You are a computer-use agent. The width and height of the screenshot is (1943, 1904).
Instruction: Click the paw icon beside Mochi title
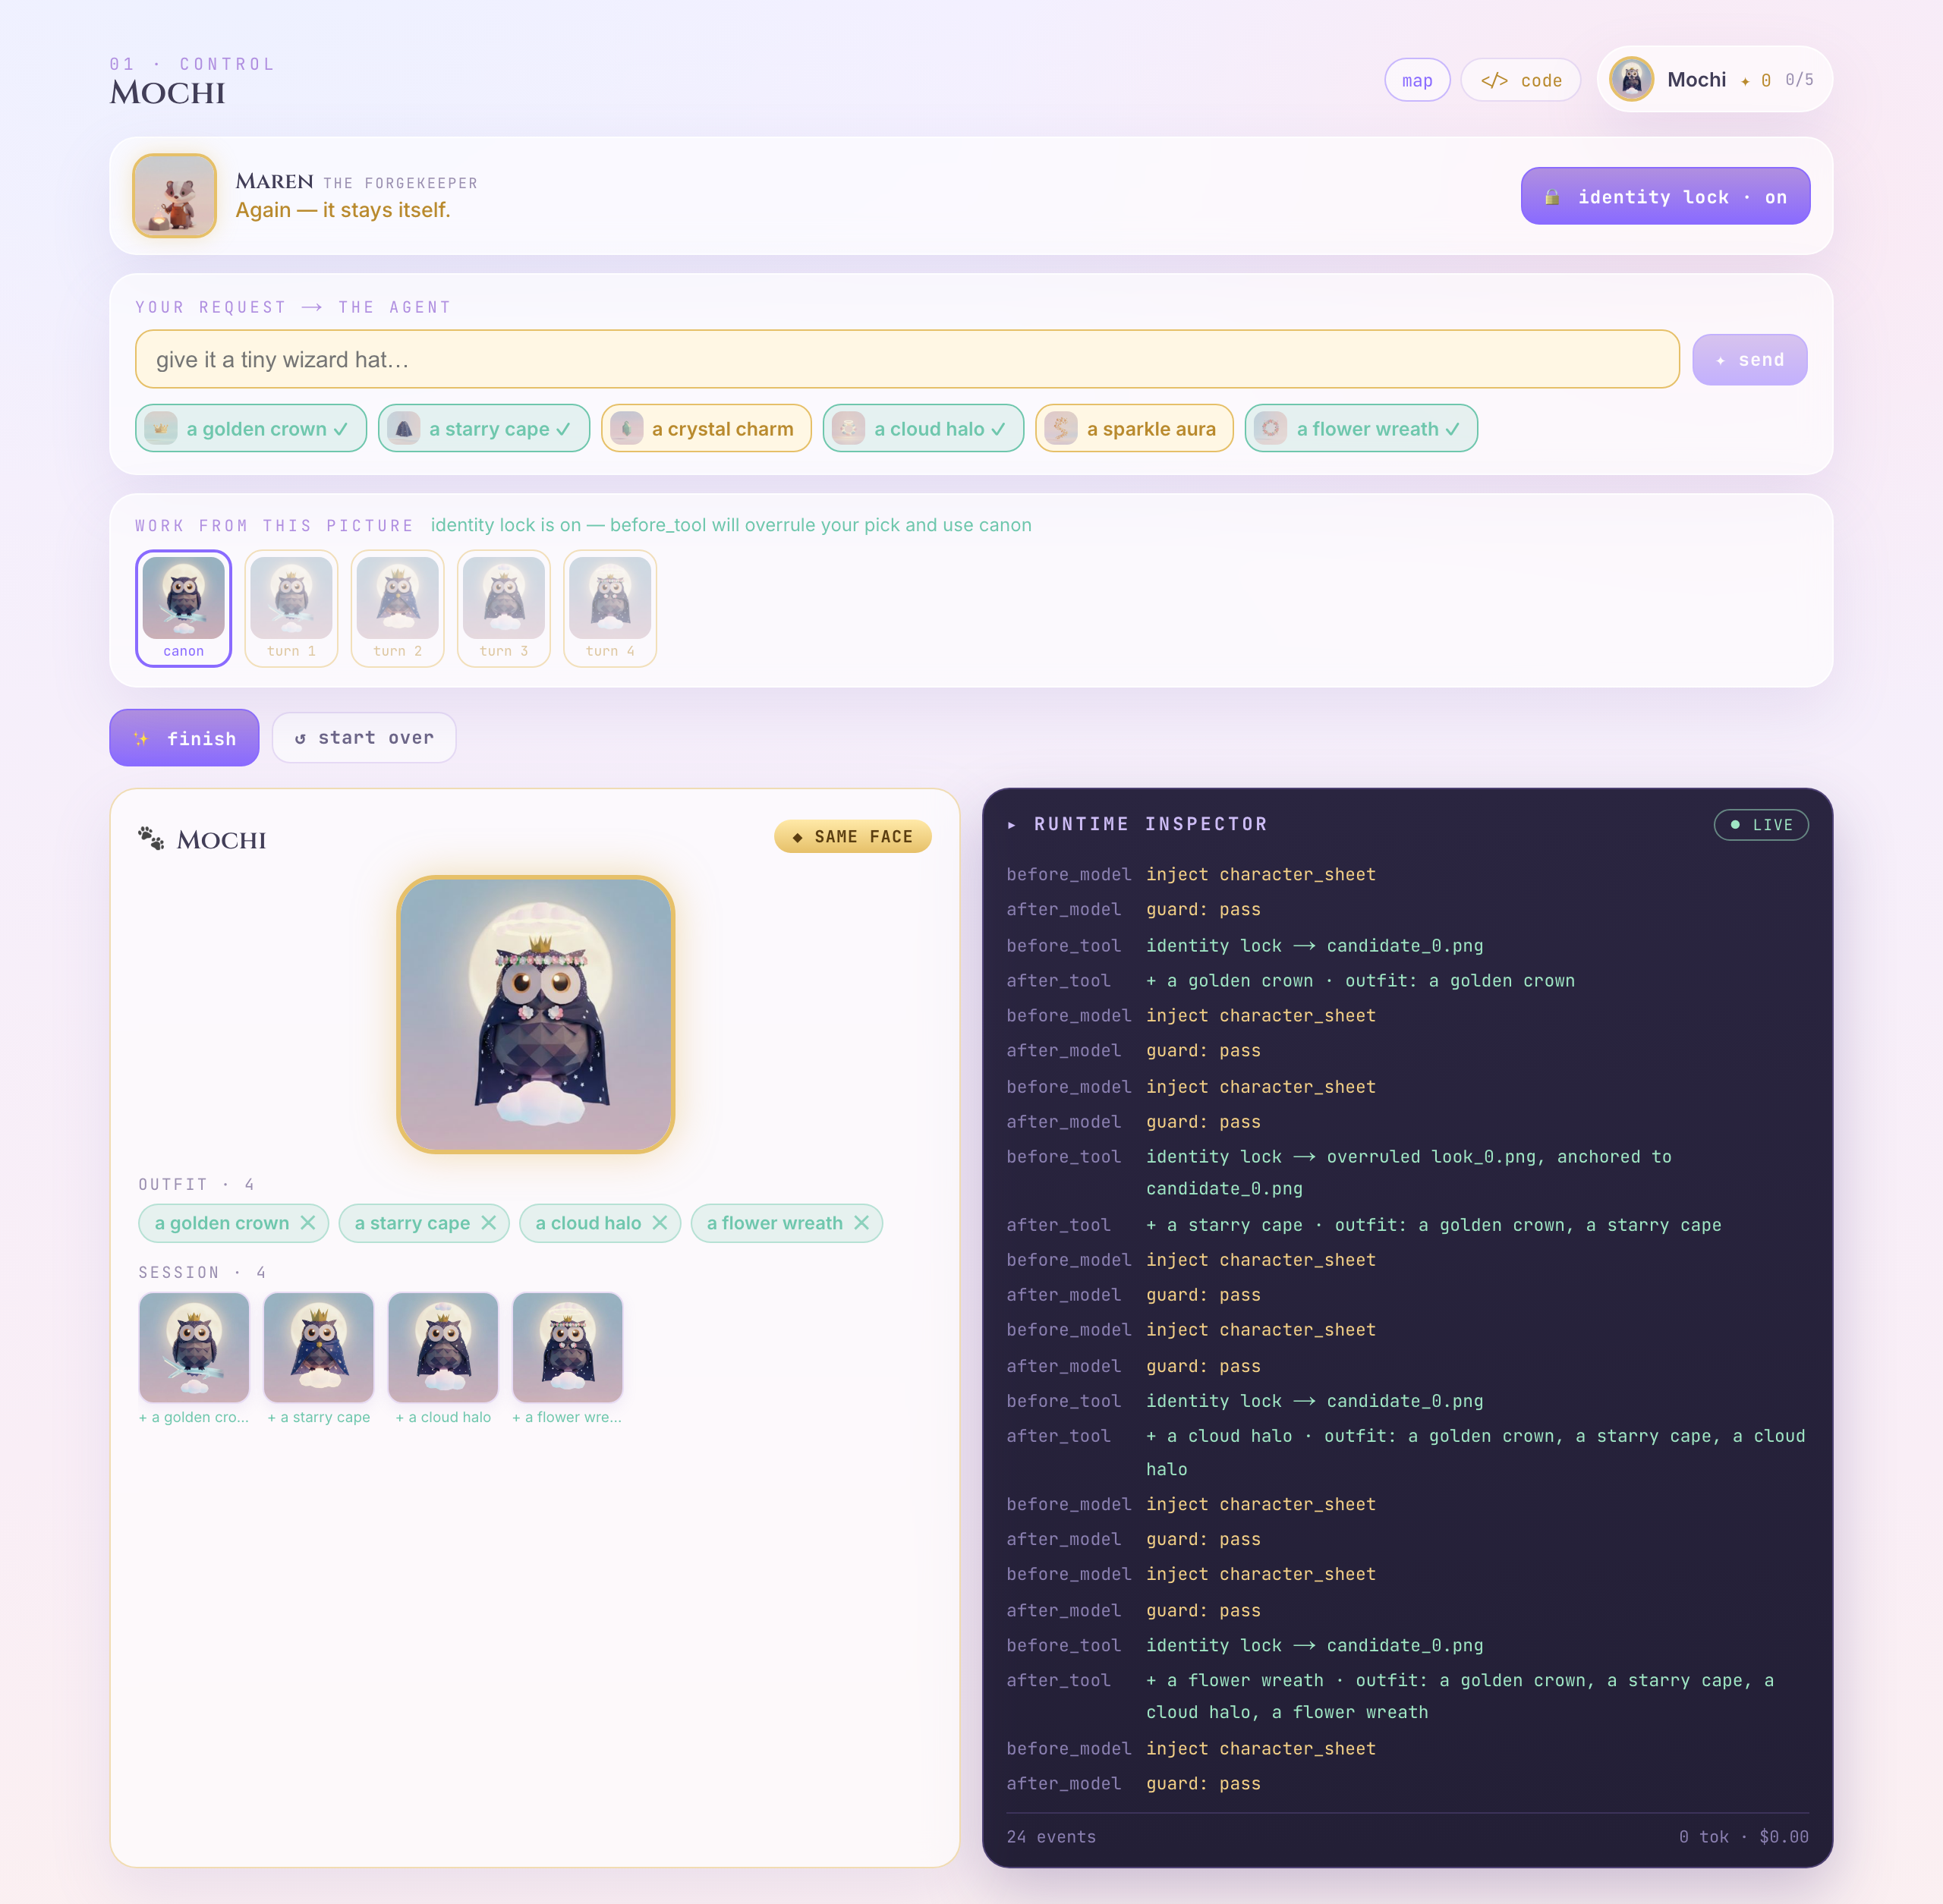coord(151,838)
